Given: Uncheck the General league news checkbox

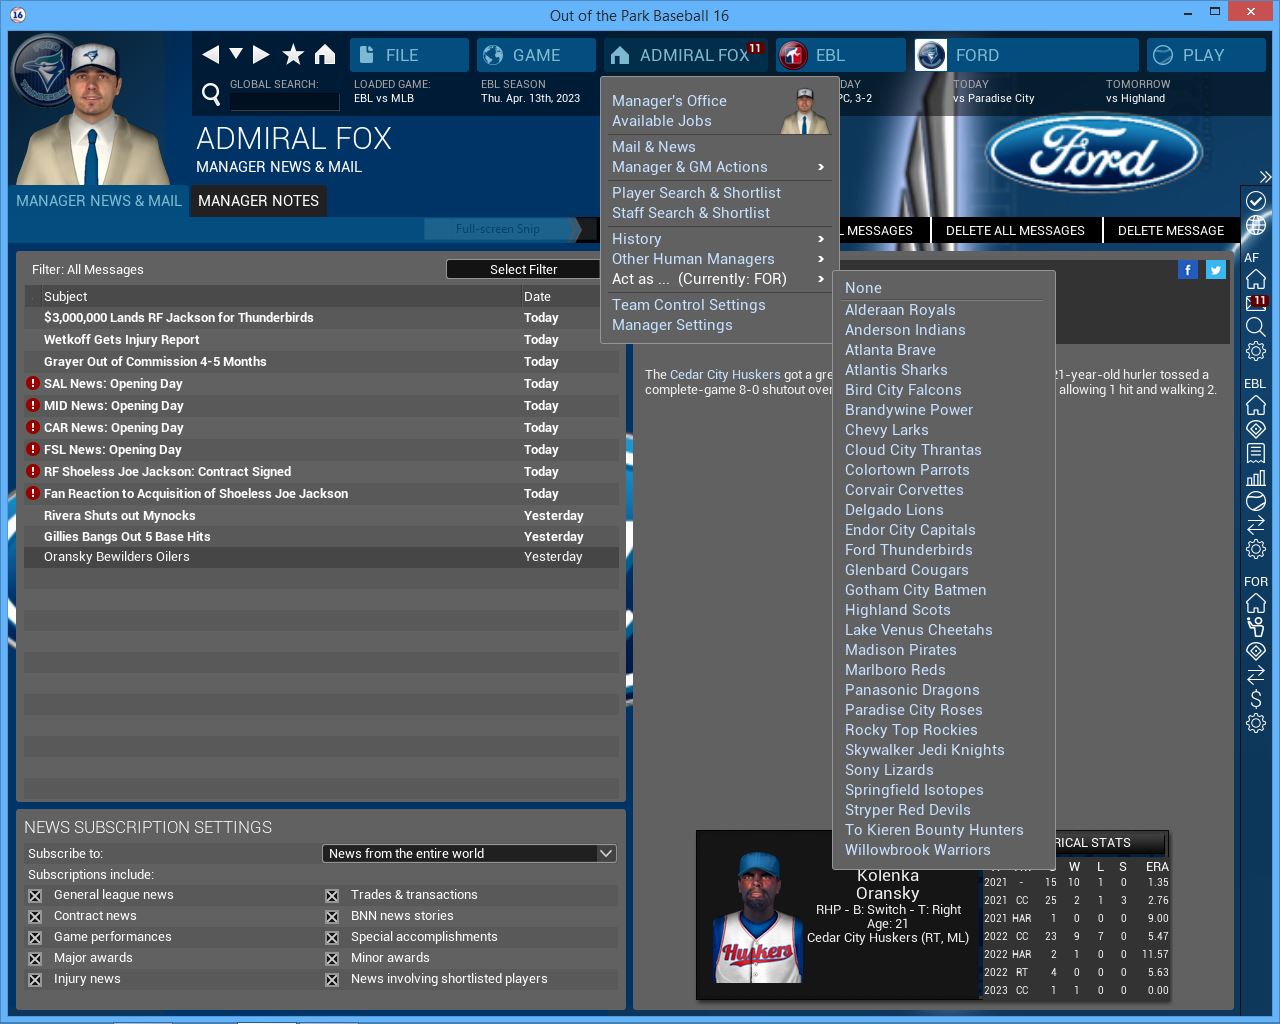Looking at the screenshot, I should [35, 896].
